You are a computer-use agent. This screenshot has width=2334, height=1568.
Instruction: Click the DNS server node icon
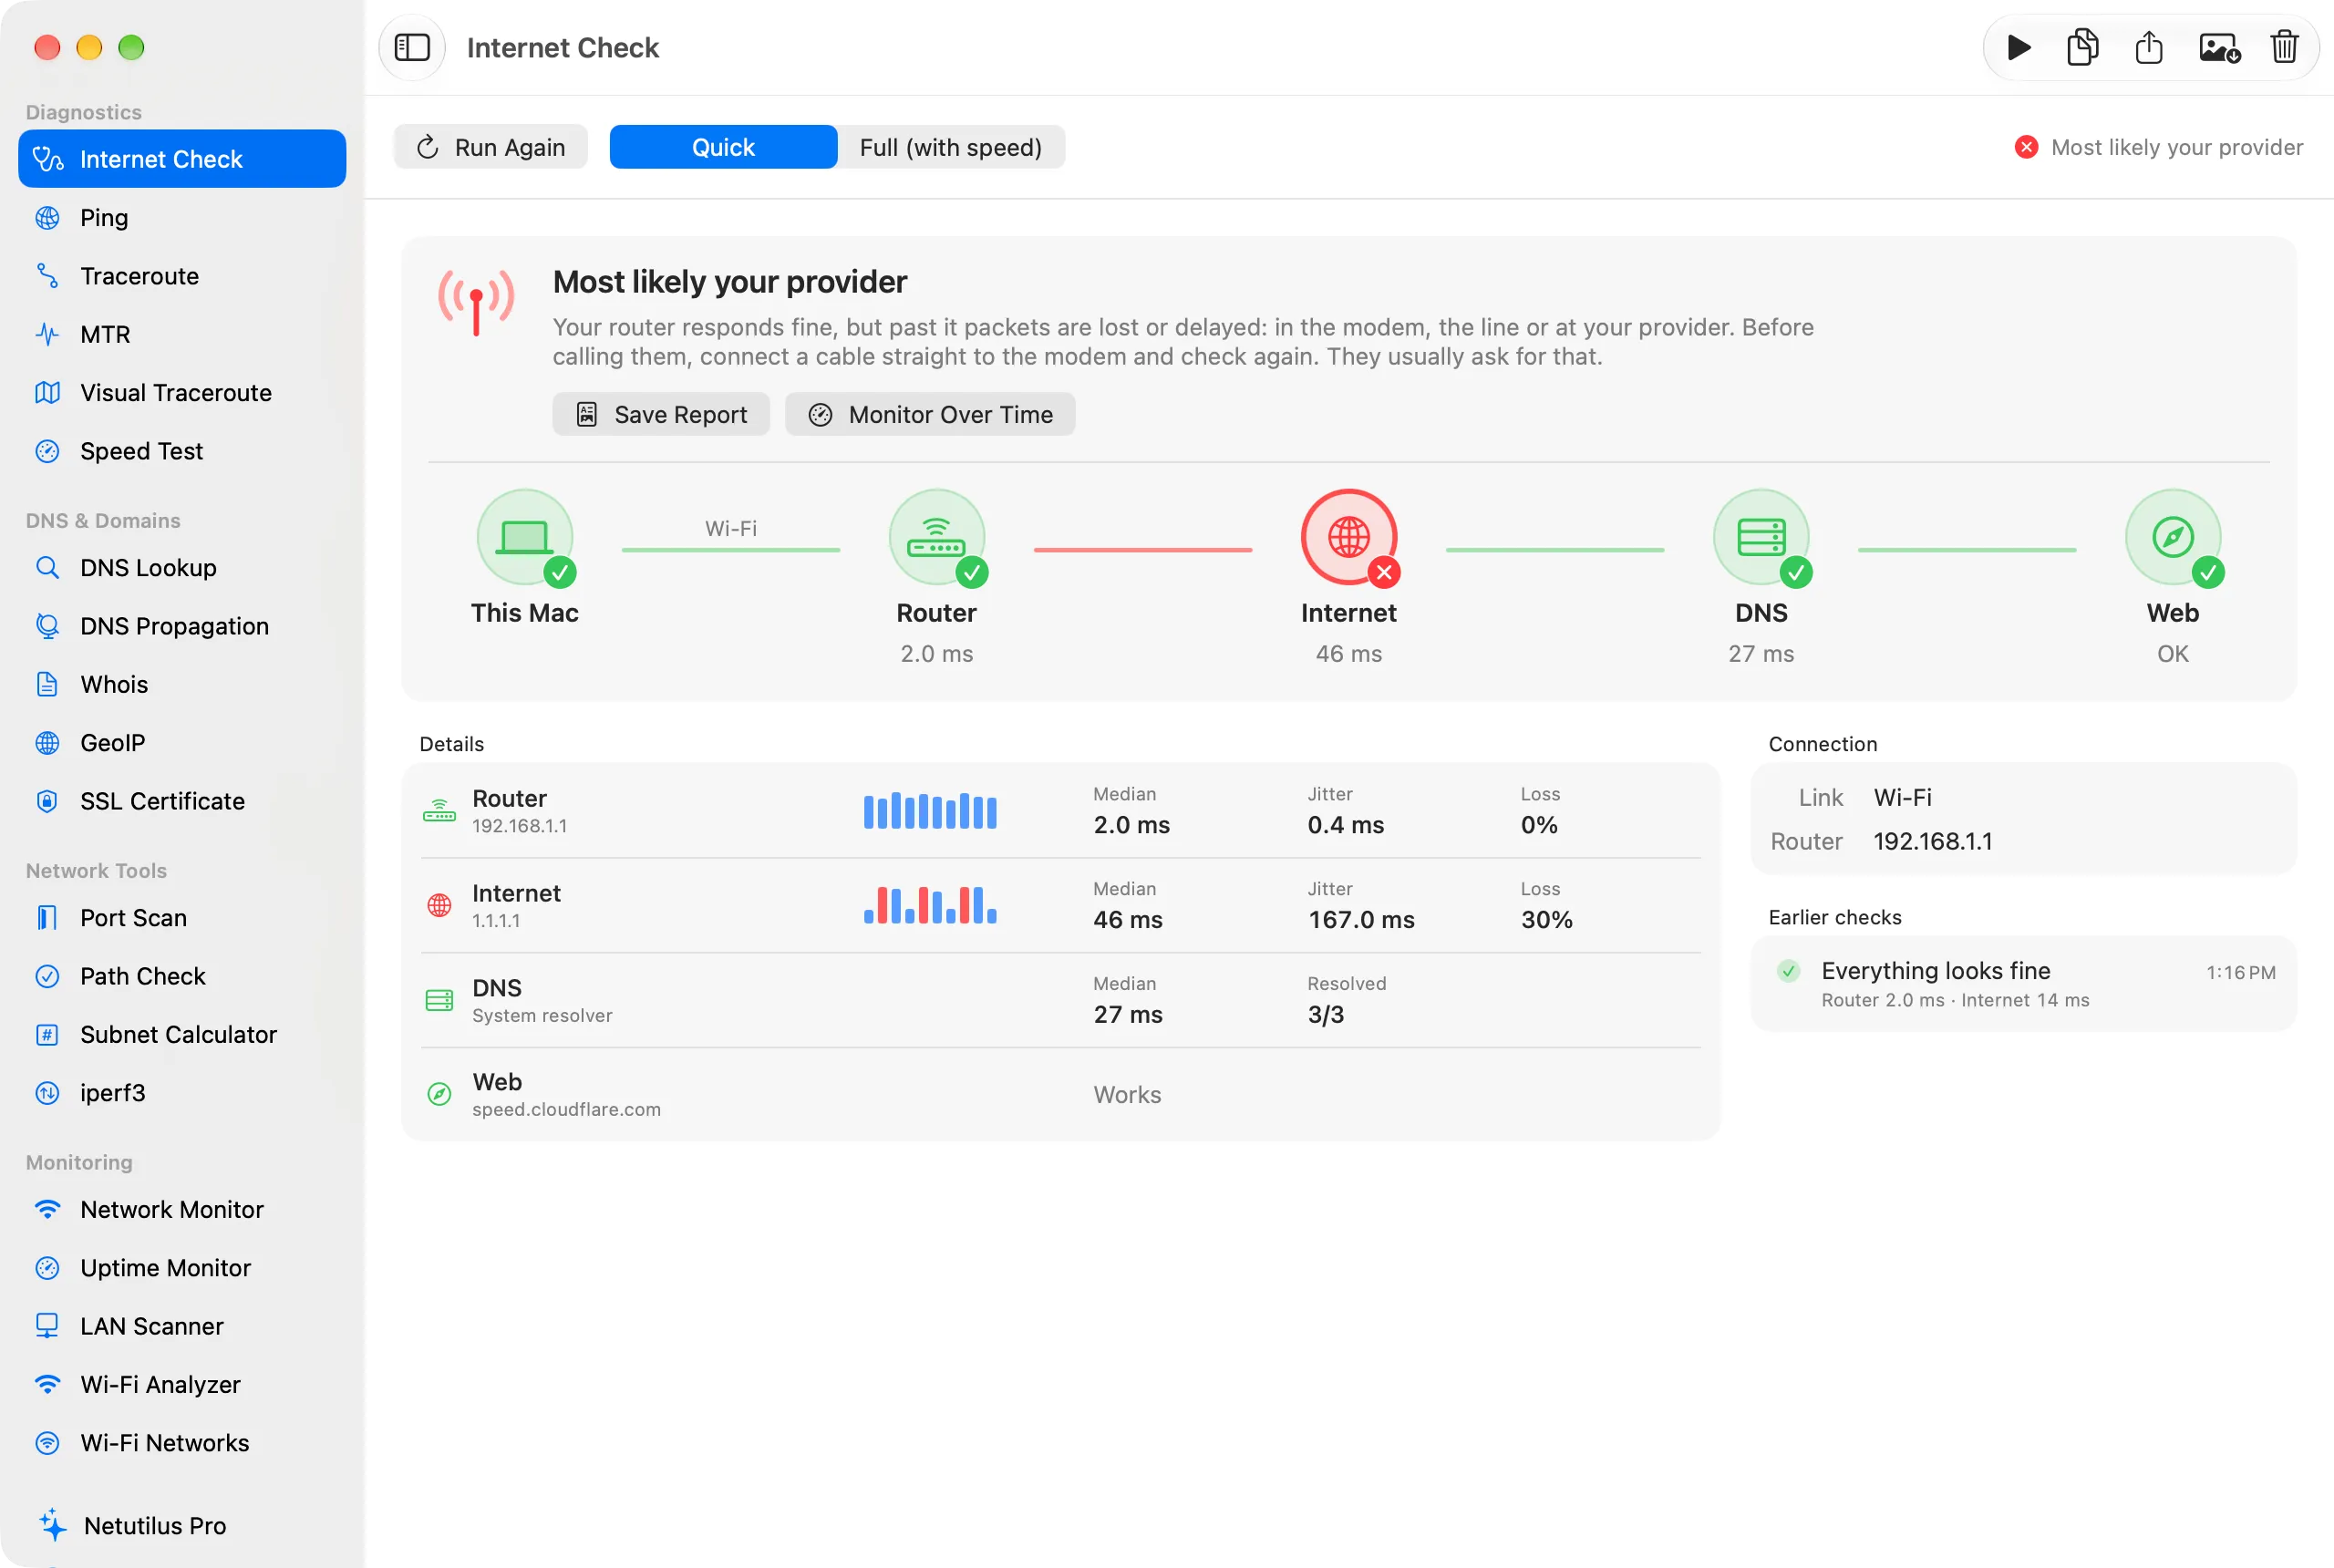[1760, 537]
